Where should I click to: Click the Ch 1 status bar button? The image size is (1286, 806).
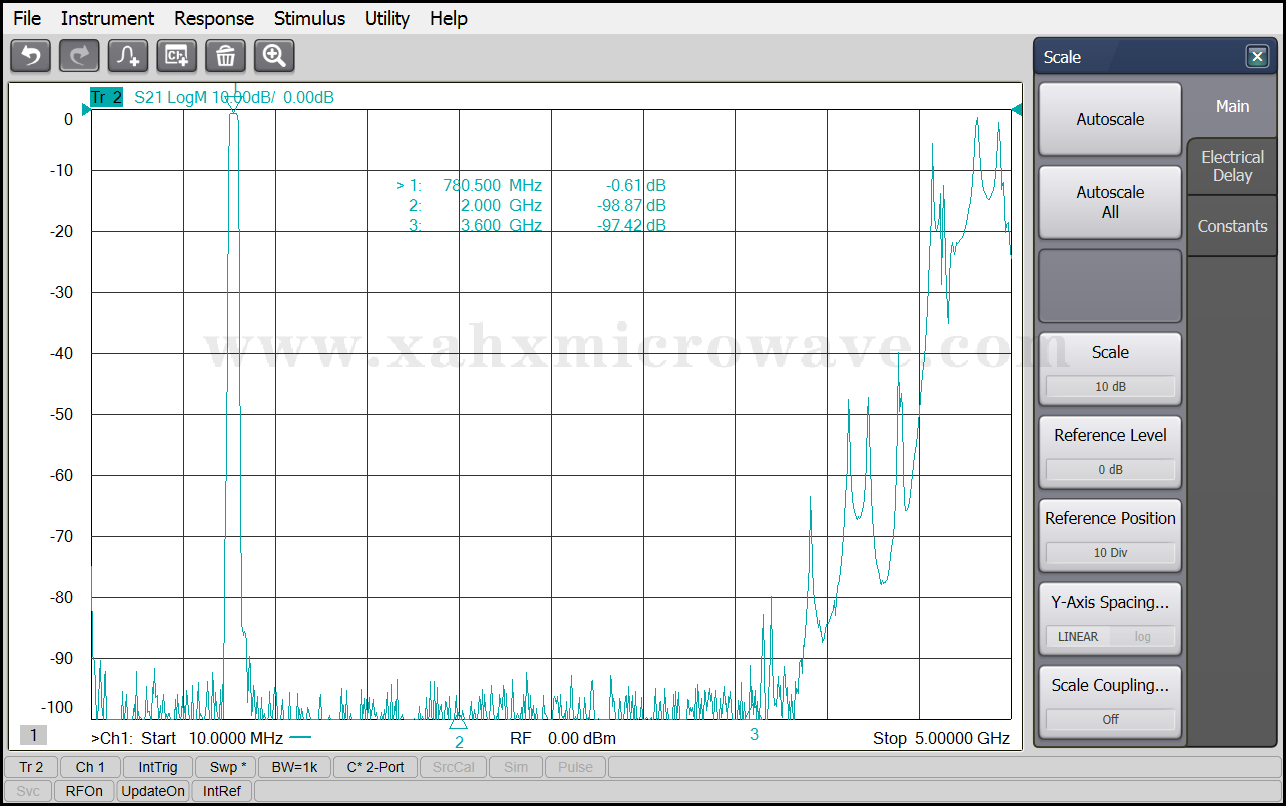(x=90, y=767)
